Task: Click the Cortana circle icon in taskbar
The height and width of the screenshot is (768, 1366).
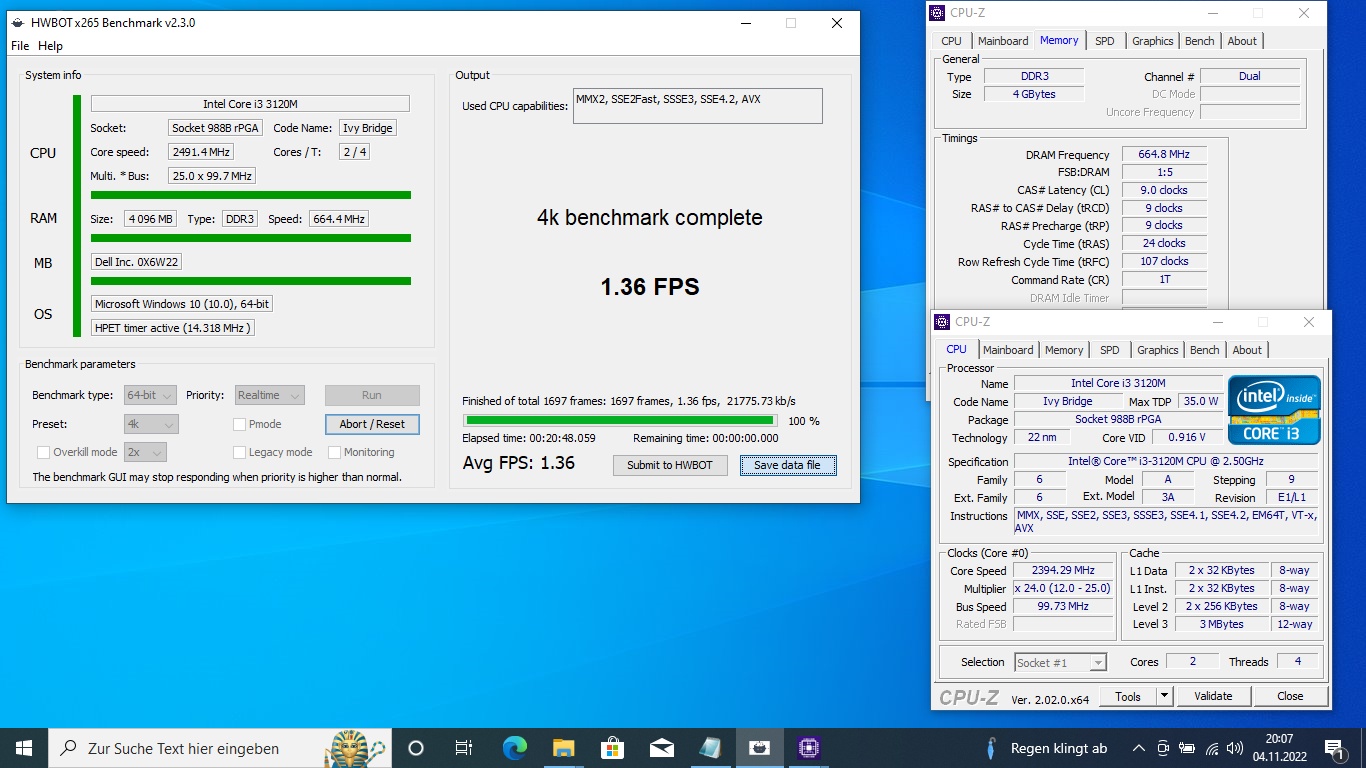Action: point(416,748)
